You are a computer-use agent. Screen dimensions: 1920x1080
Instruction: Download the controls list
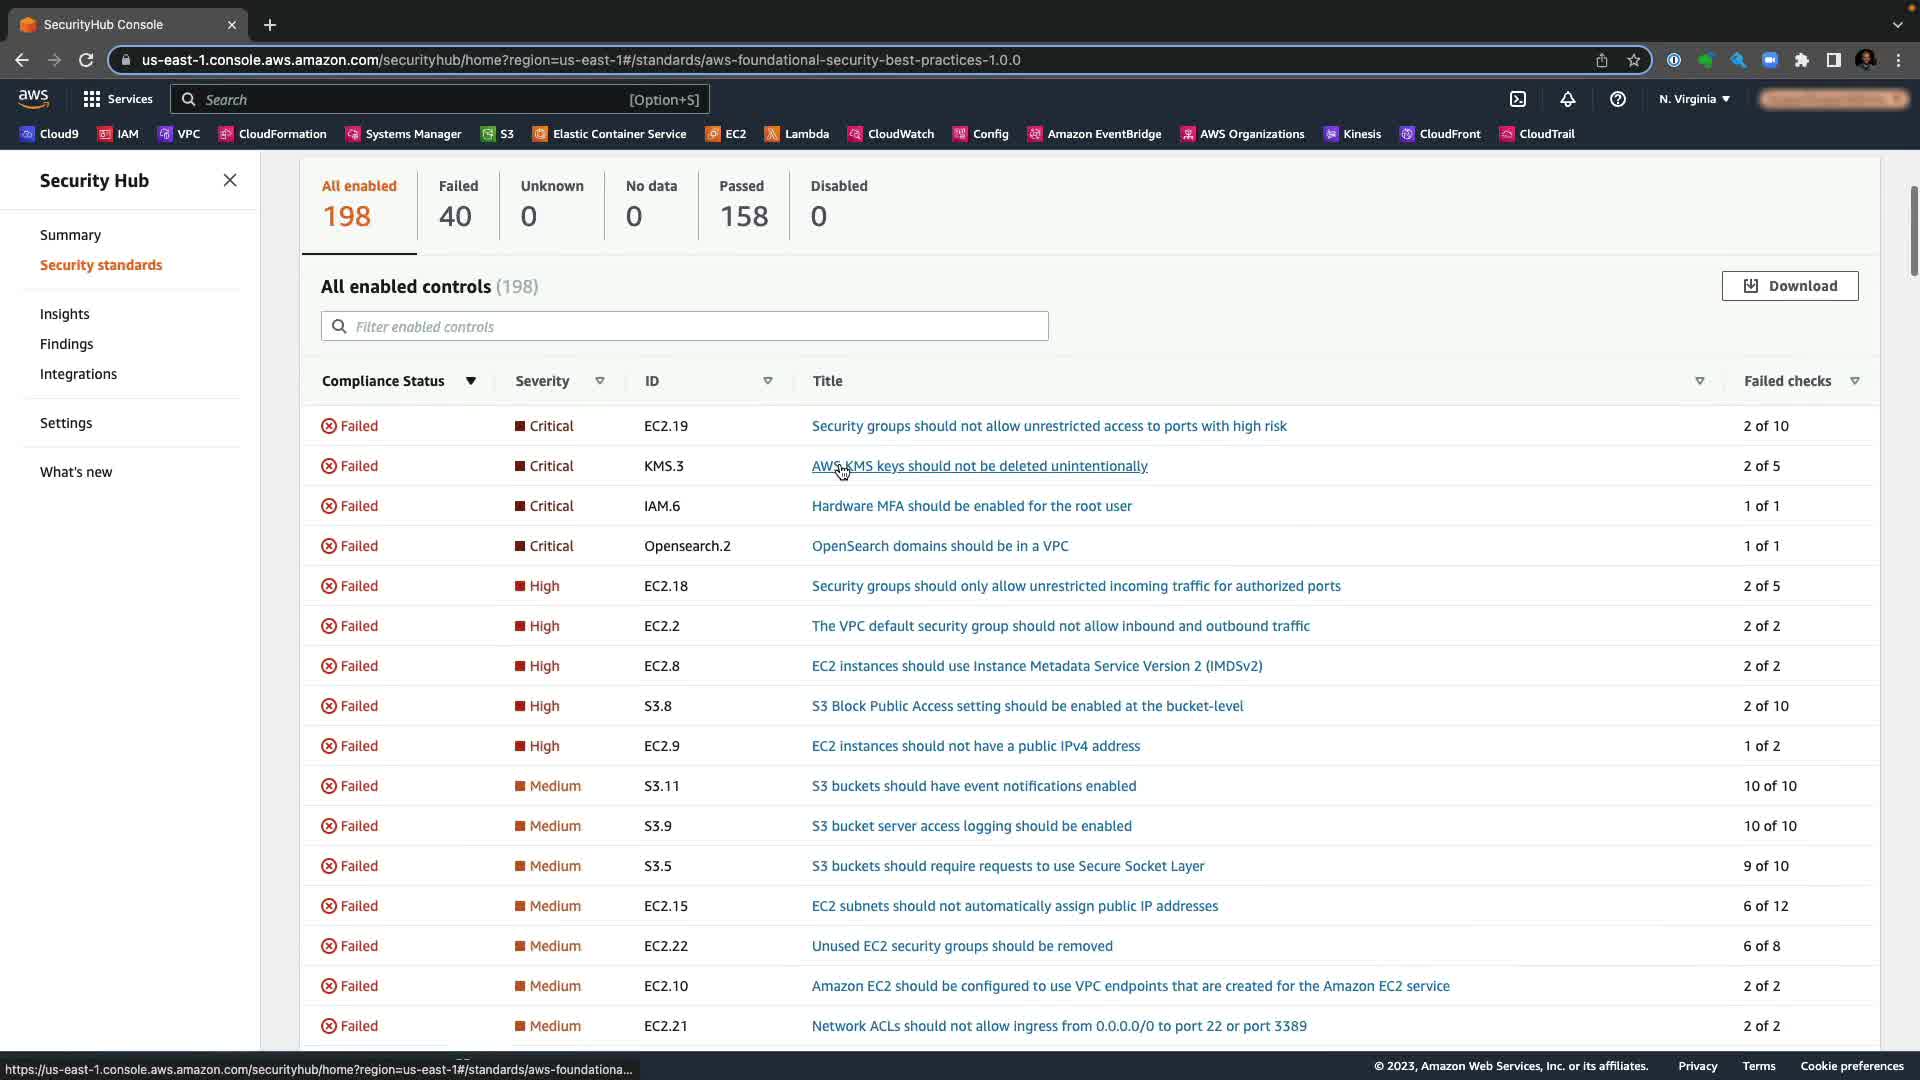coord(1789,286)
